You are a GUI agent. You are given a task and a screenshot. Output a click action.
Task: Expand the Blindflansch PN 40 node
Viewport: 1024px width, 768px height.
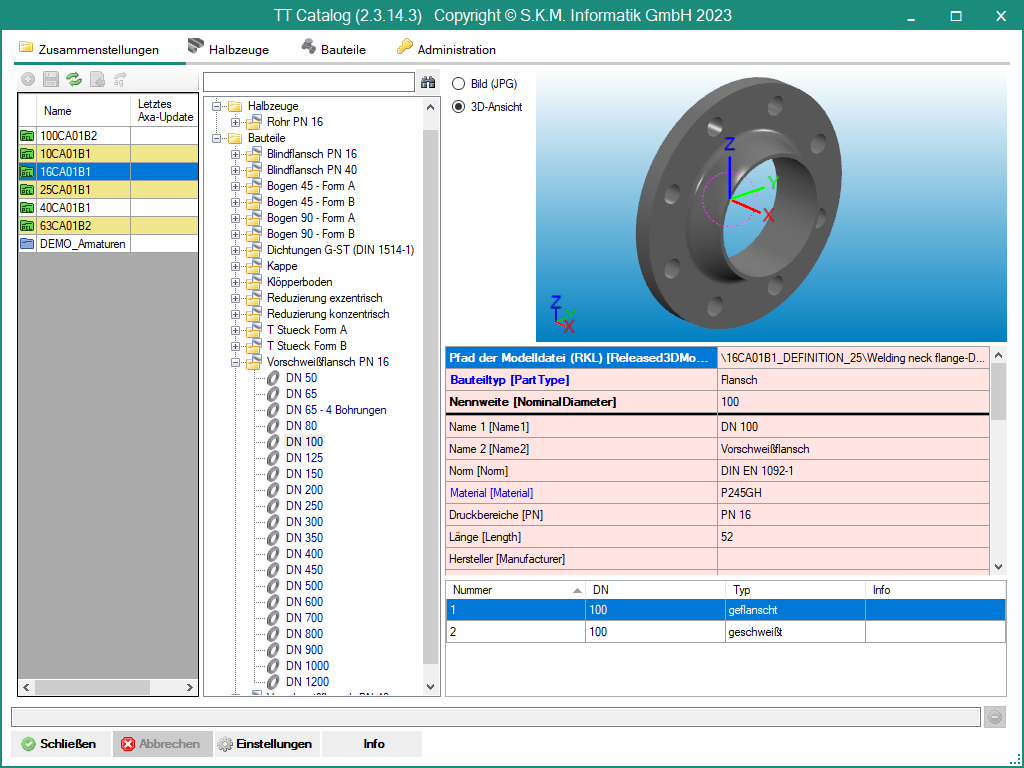236,170
